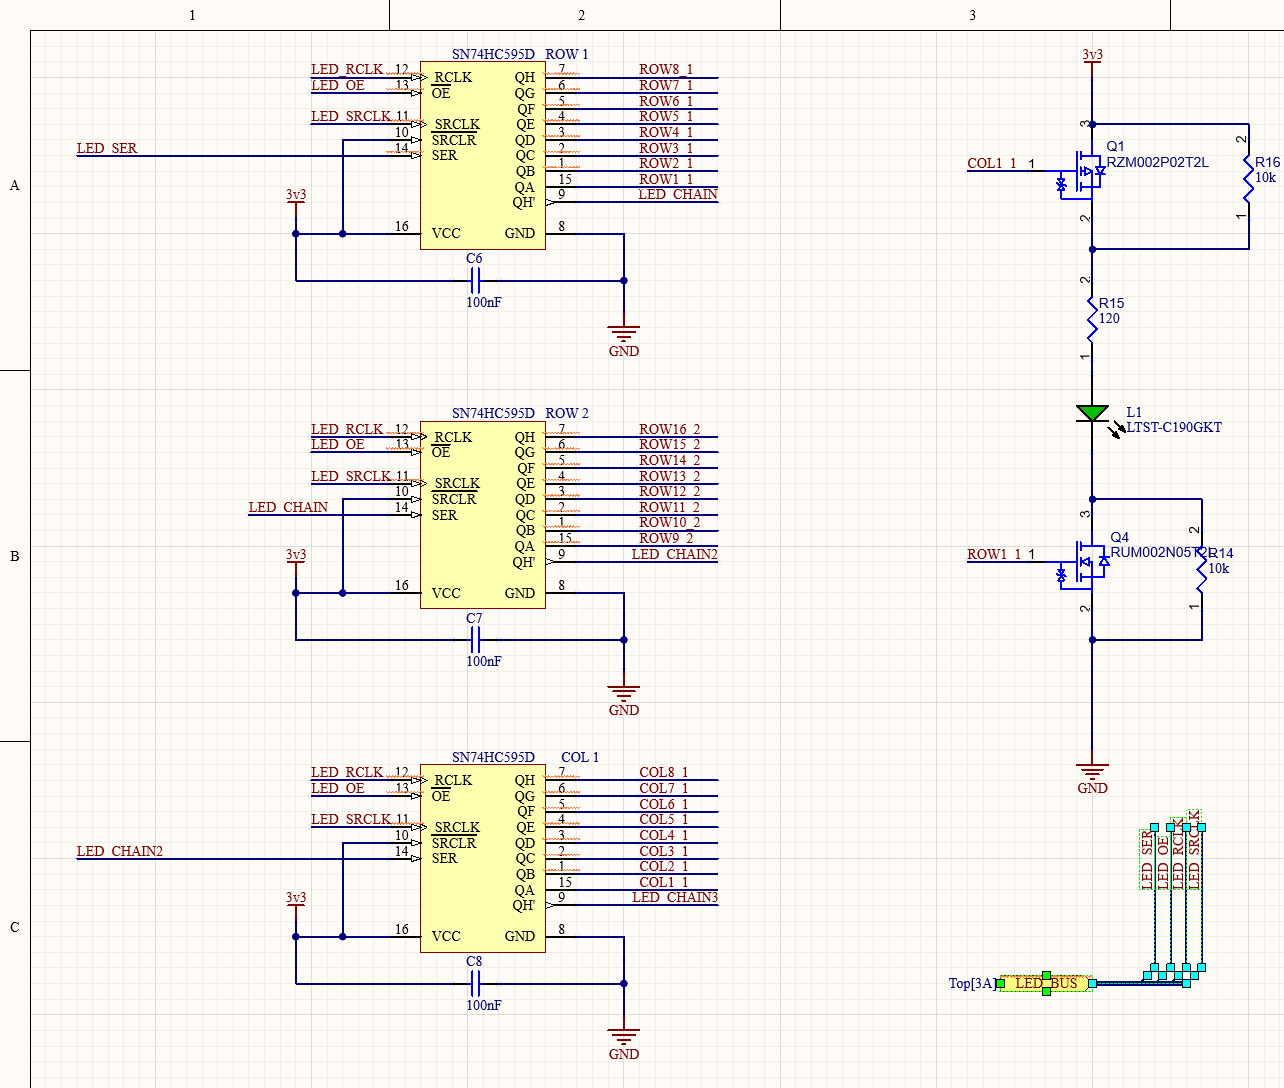Click the 3v3 power port beside COL 1 chip
The image size is (1284, 1088).
[295, 900]
